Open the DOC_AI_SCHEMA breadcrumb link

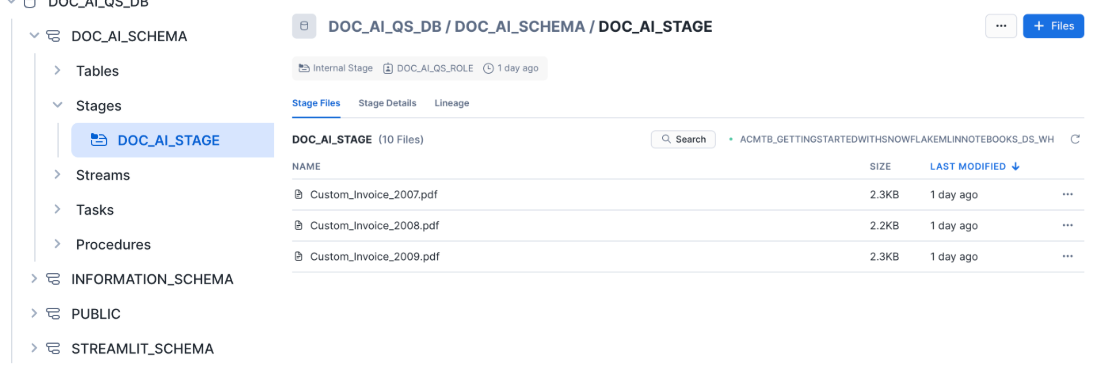tap(520, 26)
